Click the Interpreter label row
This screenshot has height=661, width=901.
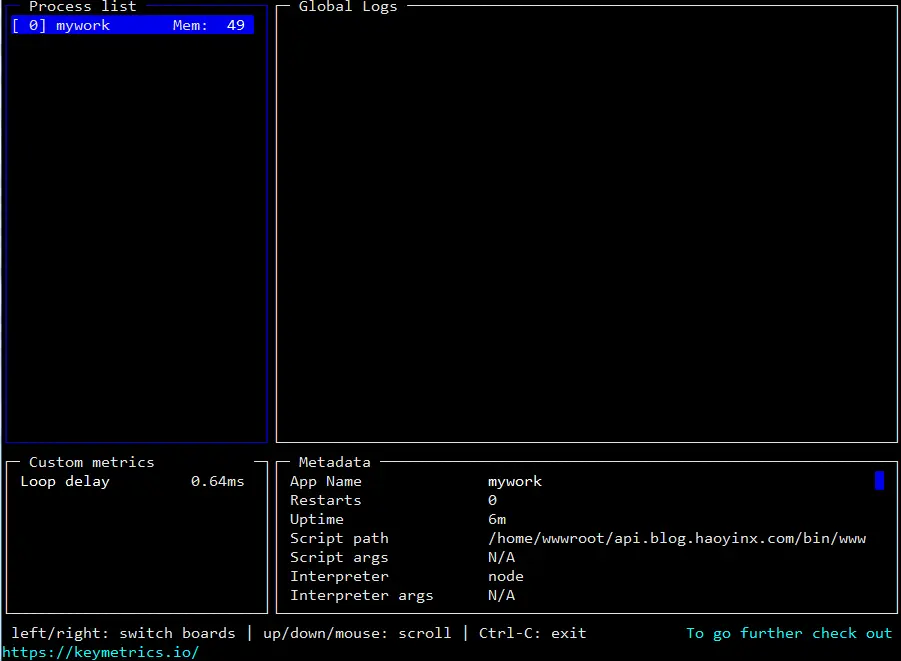coord(339,577)
